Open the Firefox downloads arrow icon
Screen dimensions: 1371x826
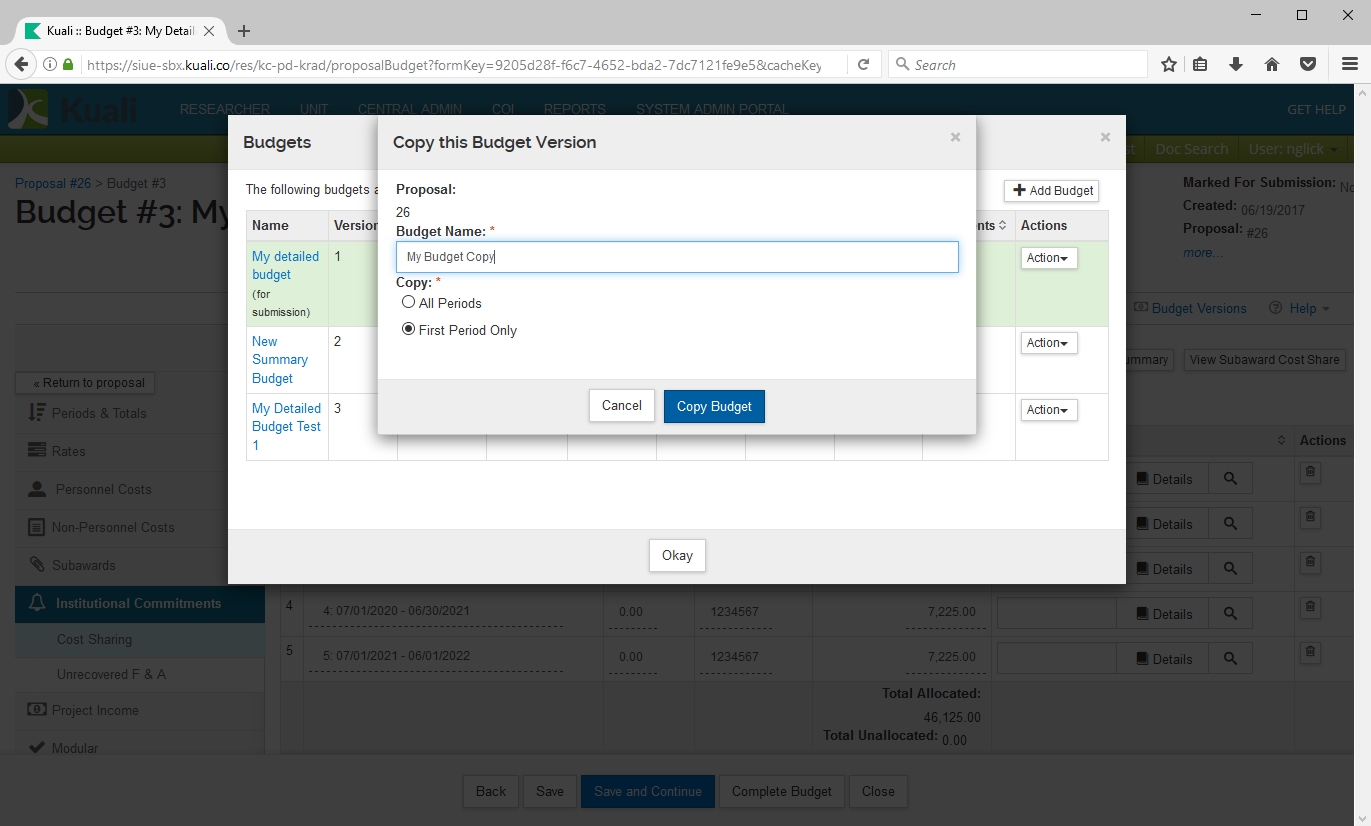(x=1236, y=65)
